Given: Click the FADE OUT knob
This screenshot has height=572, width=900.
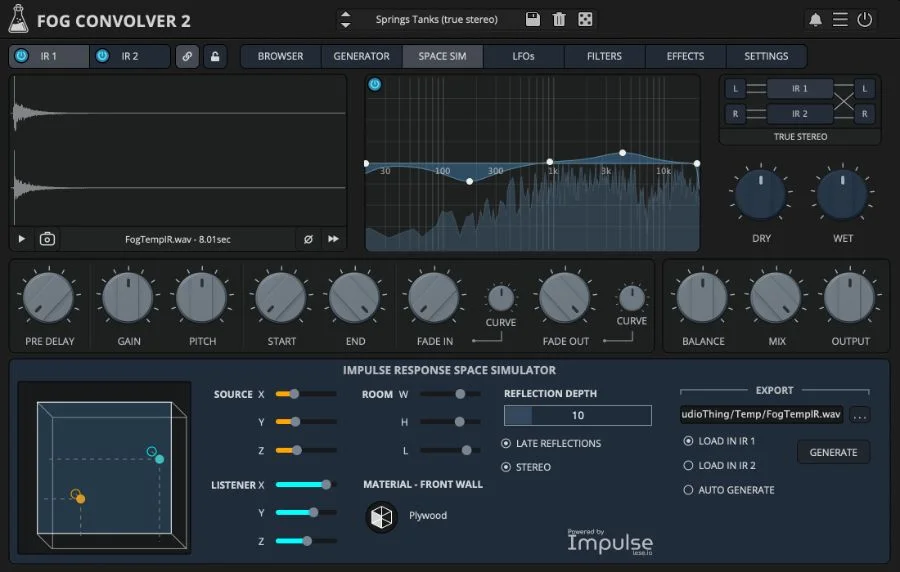Looking at the screenshot, I should pos(565,298).
